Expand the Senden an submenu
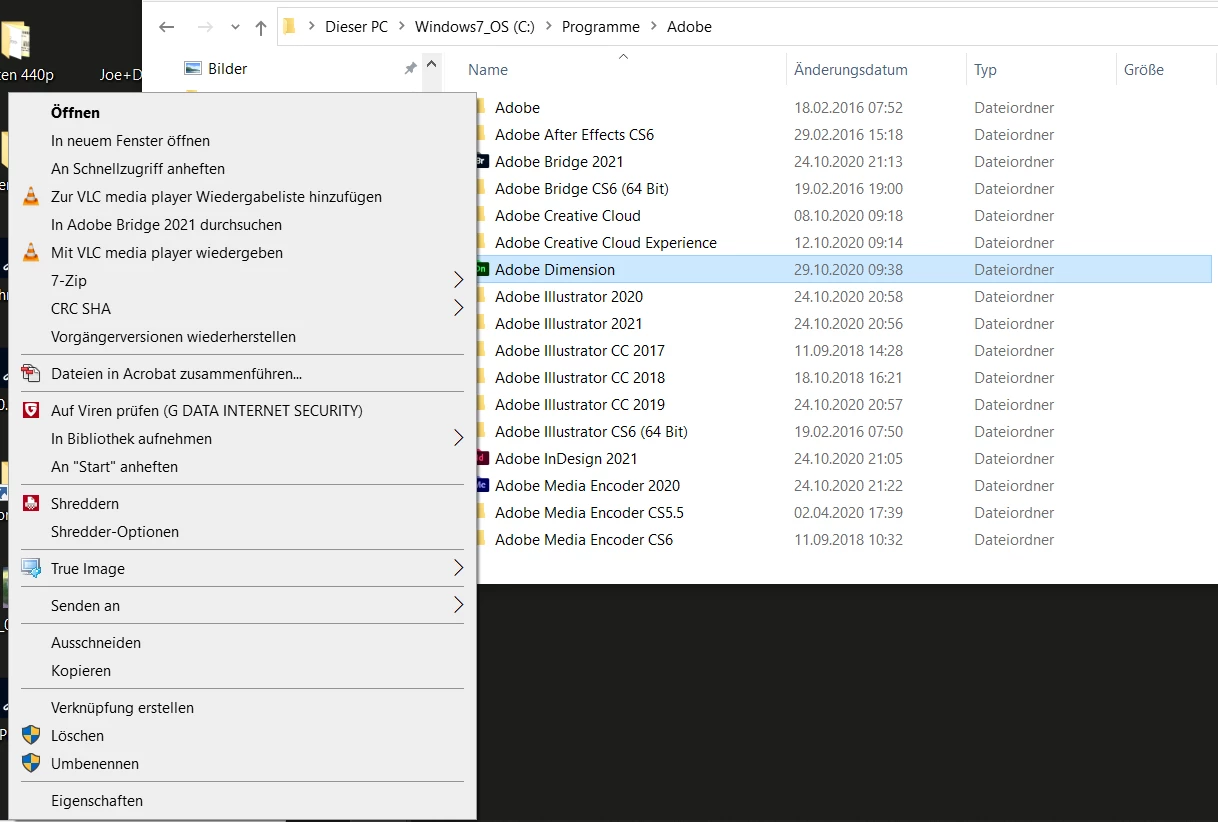 (x=459, y=605)
